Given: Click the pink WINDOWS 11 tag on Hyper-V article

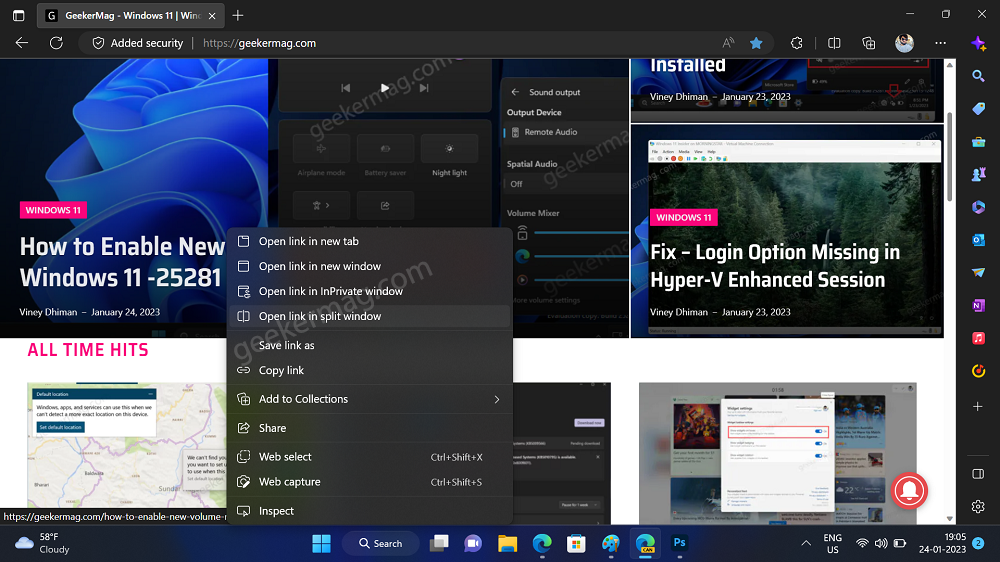Looking at the screenshot, I should 684,218.
